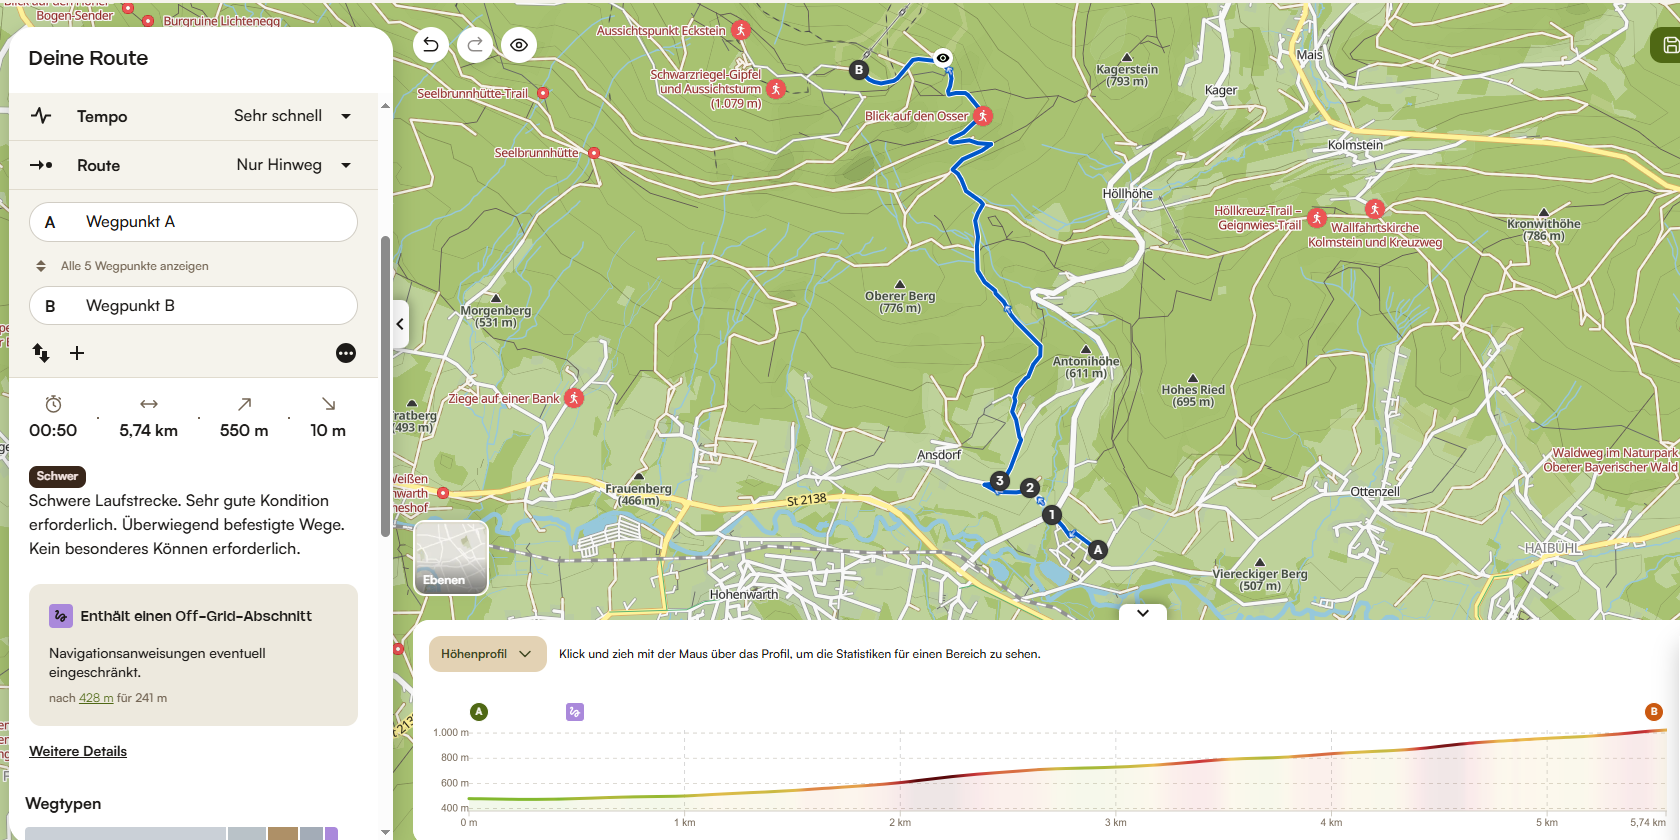Click the undo arrow button
Image resolution: width=1680 pixels, height=840 pixels.
click(x=431, y=45)
